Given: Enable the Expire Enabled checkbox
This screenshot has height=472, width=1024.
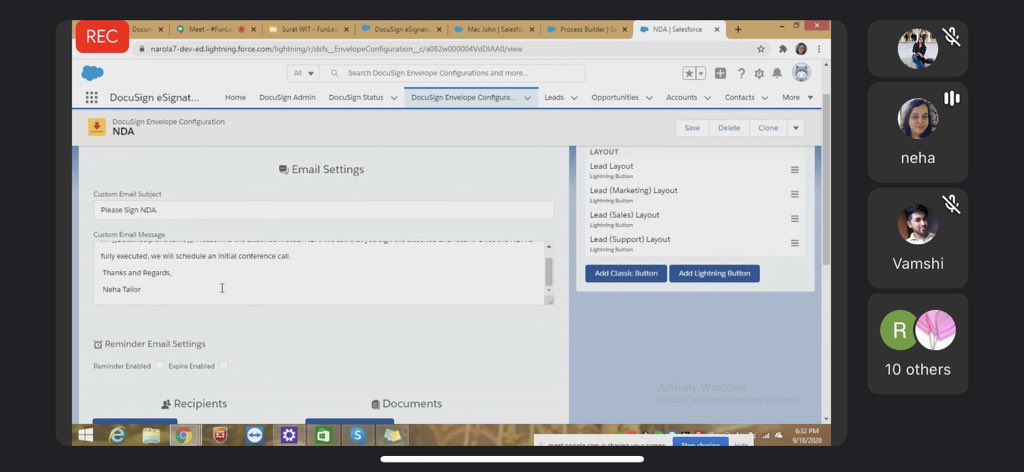Looking at the screenshot, I should tap(223, 366).
